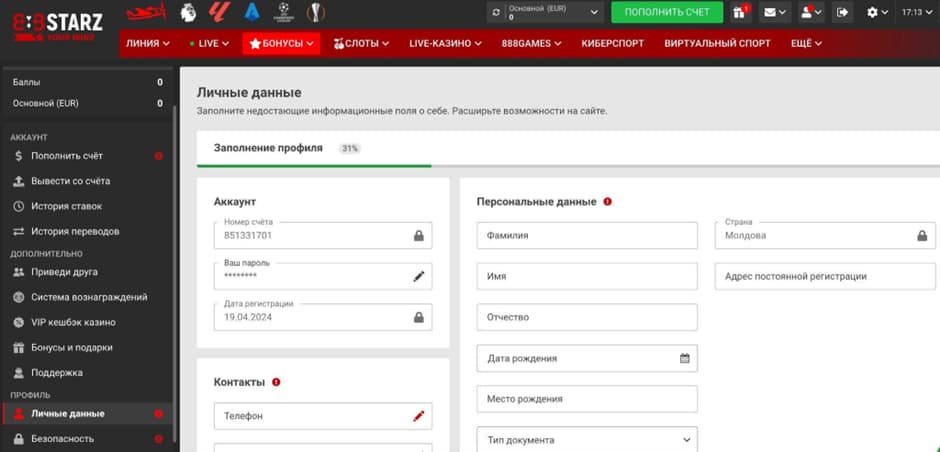Open the Champions League ball icon
The height and width of the screenshot is (452, 940).
(284, 12)
